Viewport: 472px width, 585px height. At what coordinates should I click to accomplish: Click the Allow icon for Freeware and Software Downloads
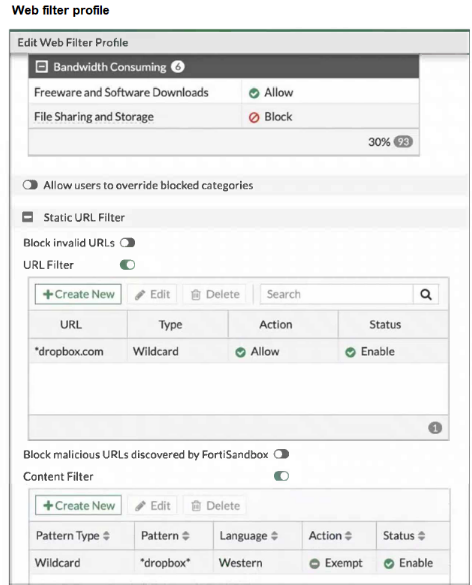(x=254, y=93)
